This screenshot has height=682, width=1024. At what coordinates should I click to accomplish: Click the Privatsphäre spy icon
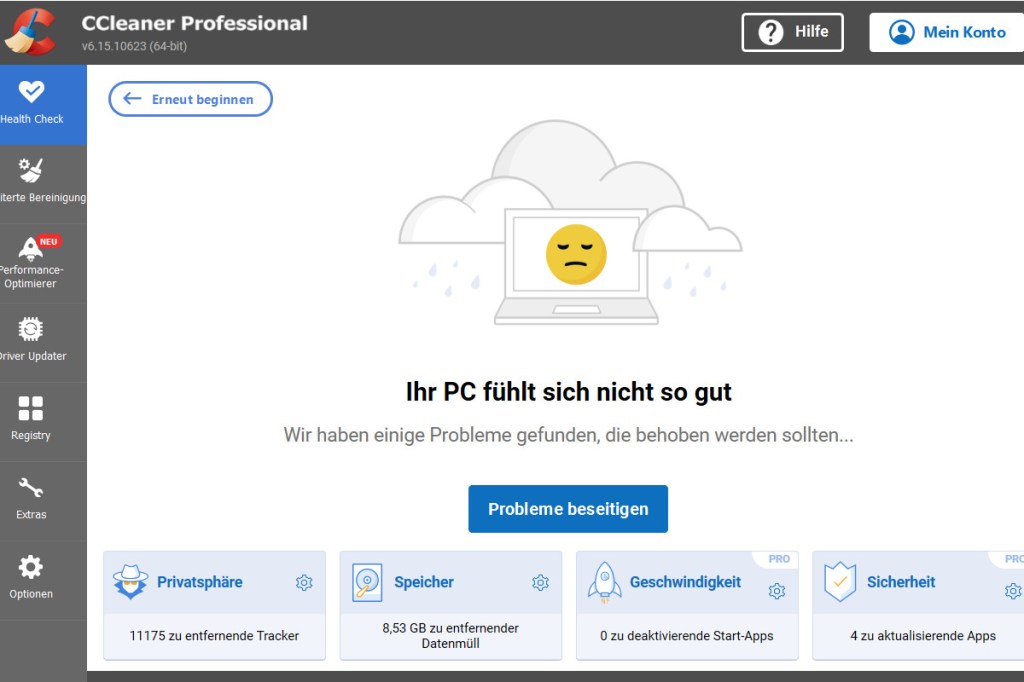(131, 581)
